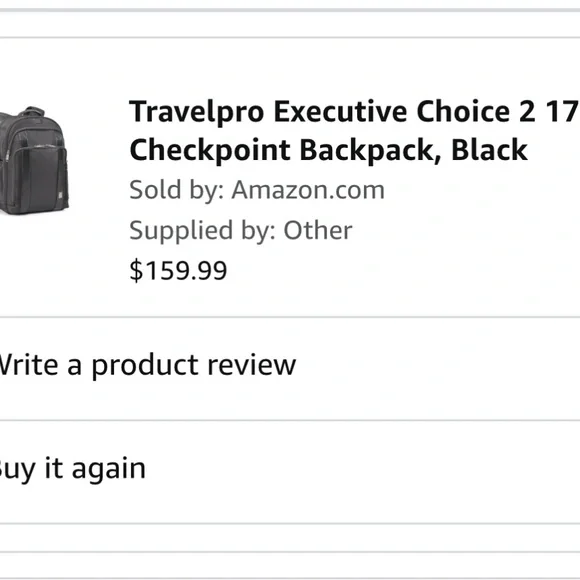This screenshot has height=580, width=580.
Task: Click the word 'Backpack' in the title
Action: click(370, 150)
